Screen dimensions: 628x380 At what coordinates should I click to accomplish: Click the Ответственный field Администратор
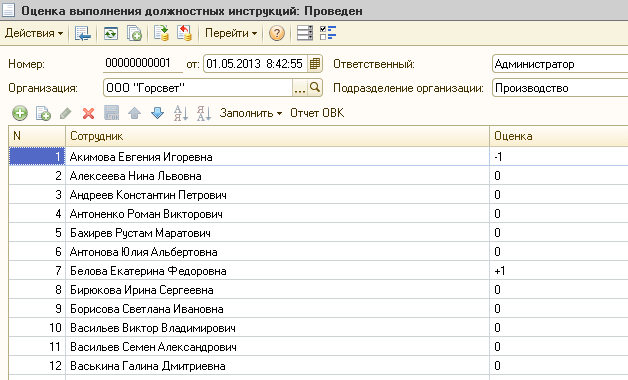pos(560,64)
